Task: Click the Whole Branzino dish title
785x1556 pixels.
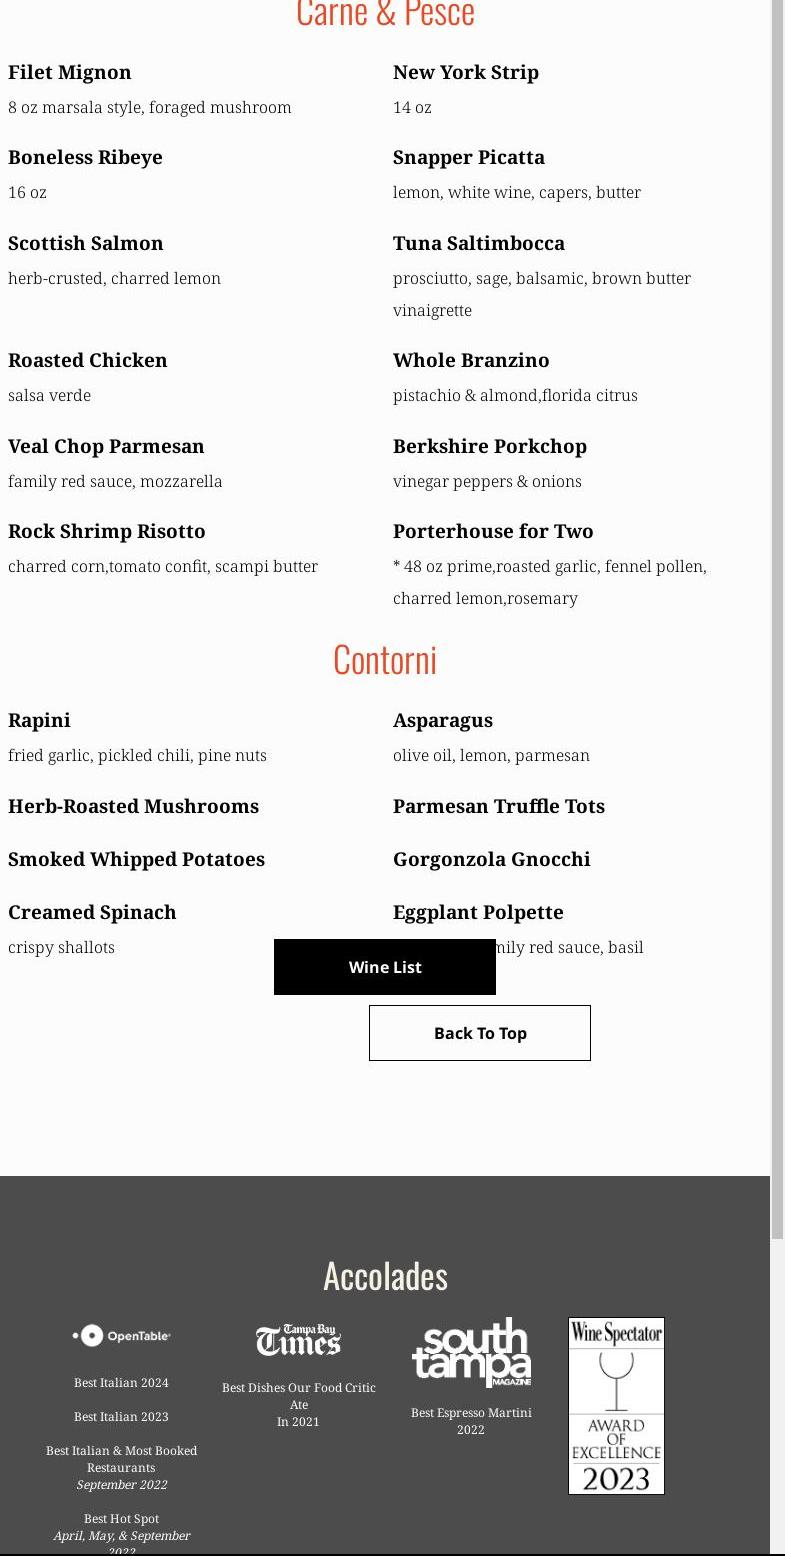Action: coord(471,360)
